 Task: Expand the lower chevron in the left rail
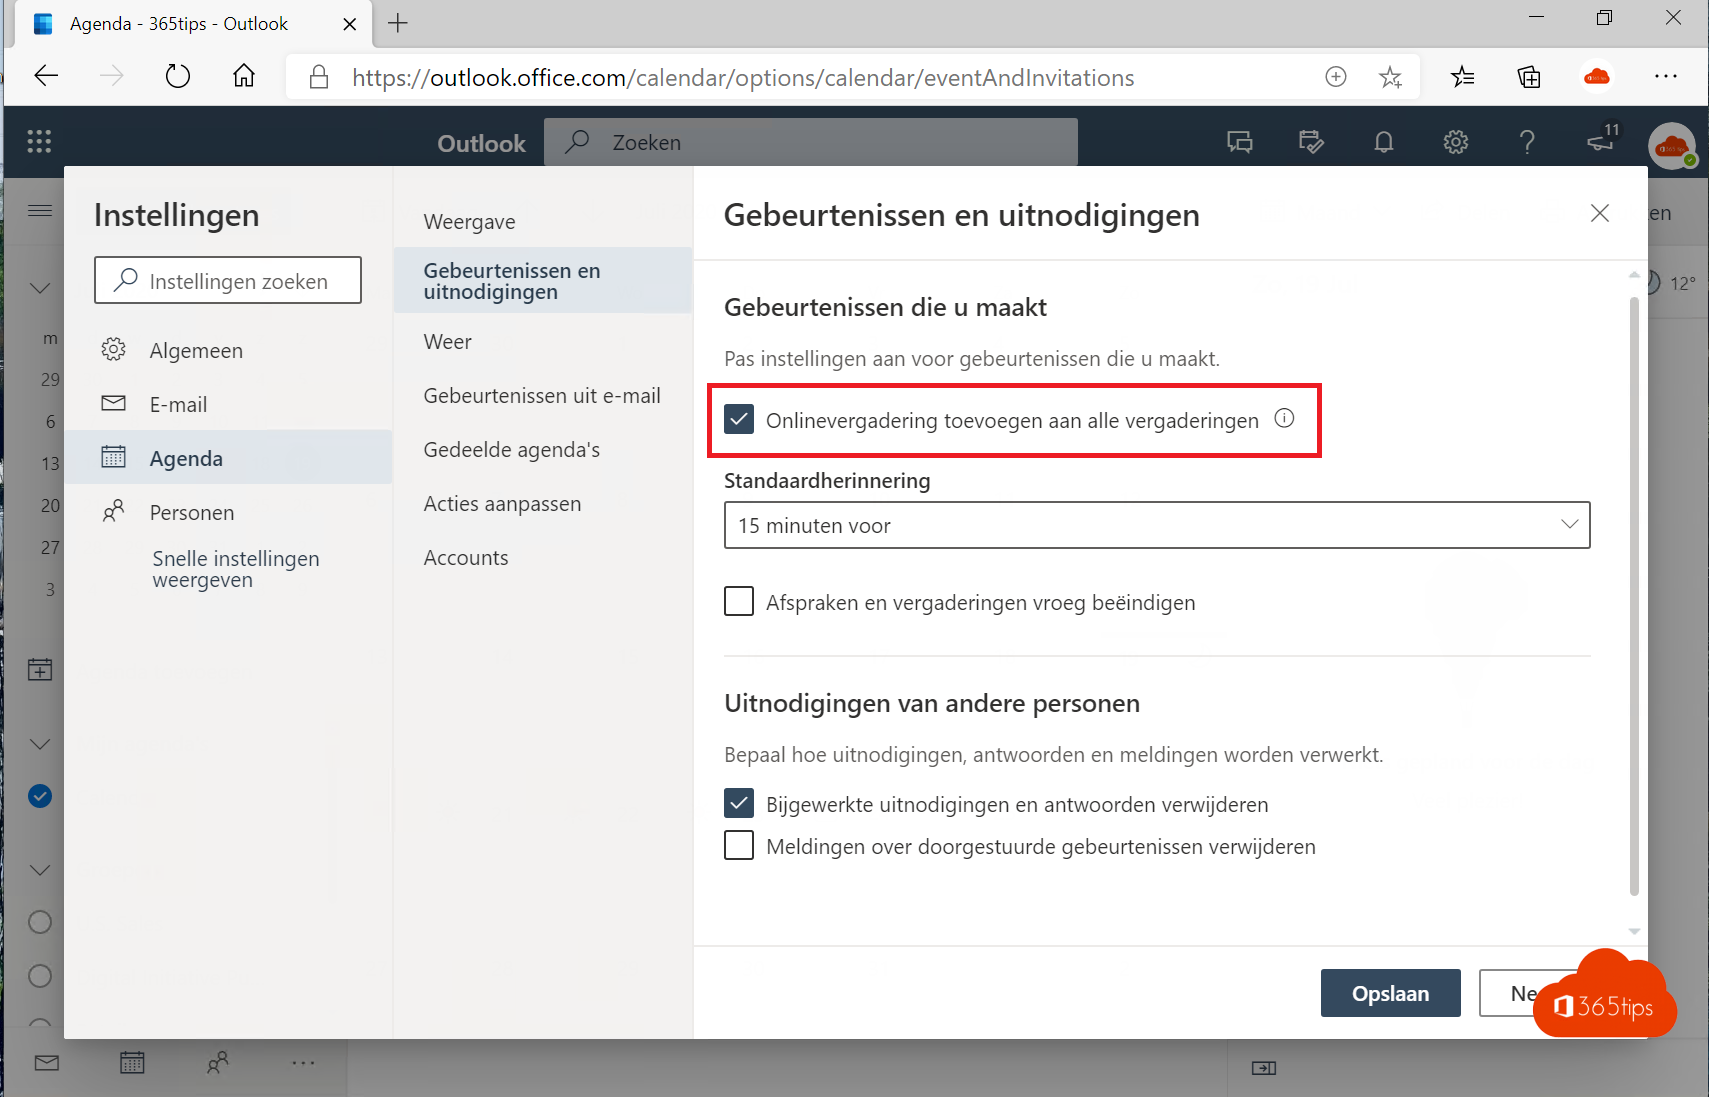[x=39, y=869]
